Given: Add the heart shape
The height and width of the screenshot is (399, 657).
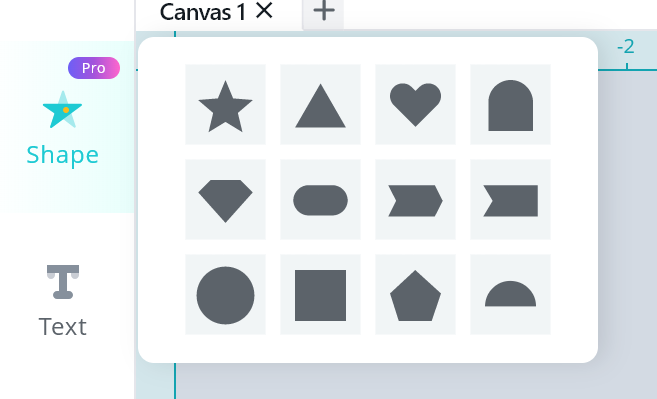Looking at the screenshot, I should pyautogui.click(x=415, y=104).
